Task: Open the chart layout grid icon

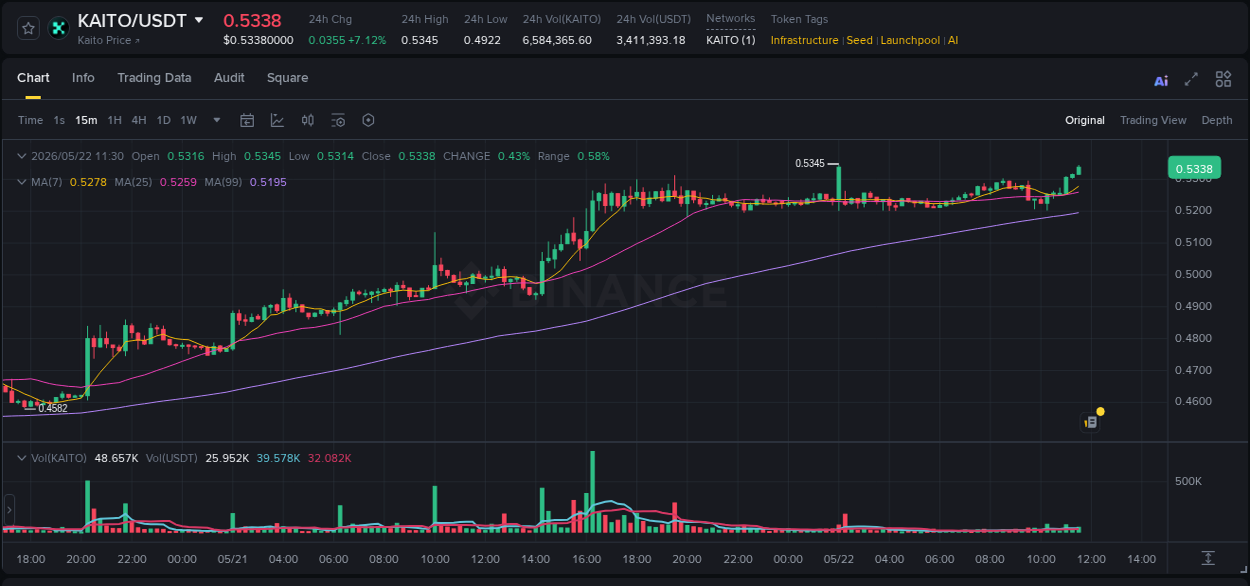Action: pos(1223,79)
